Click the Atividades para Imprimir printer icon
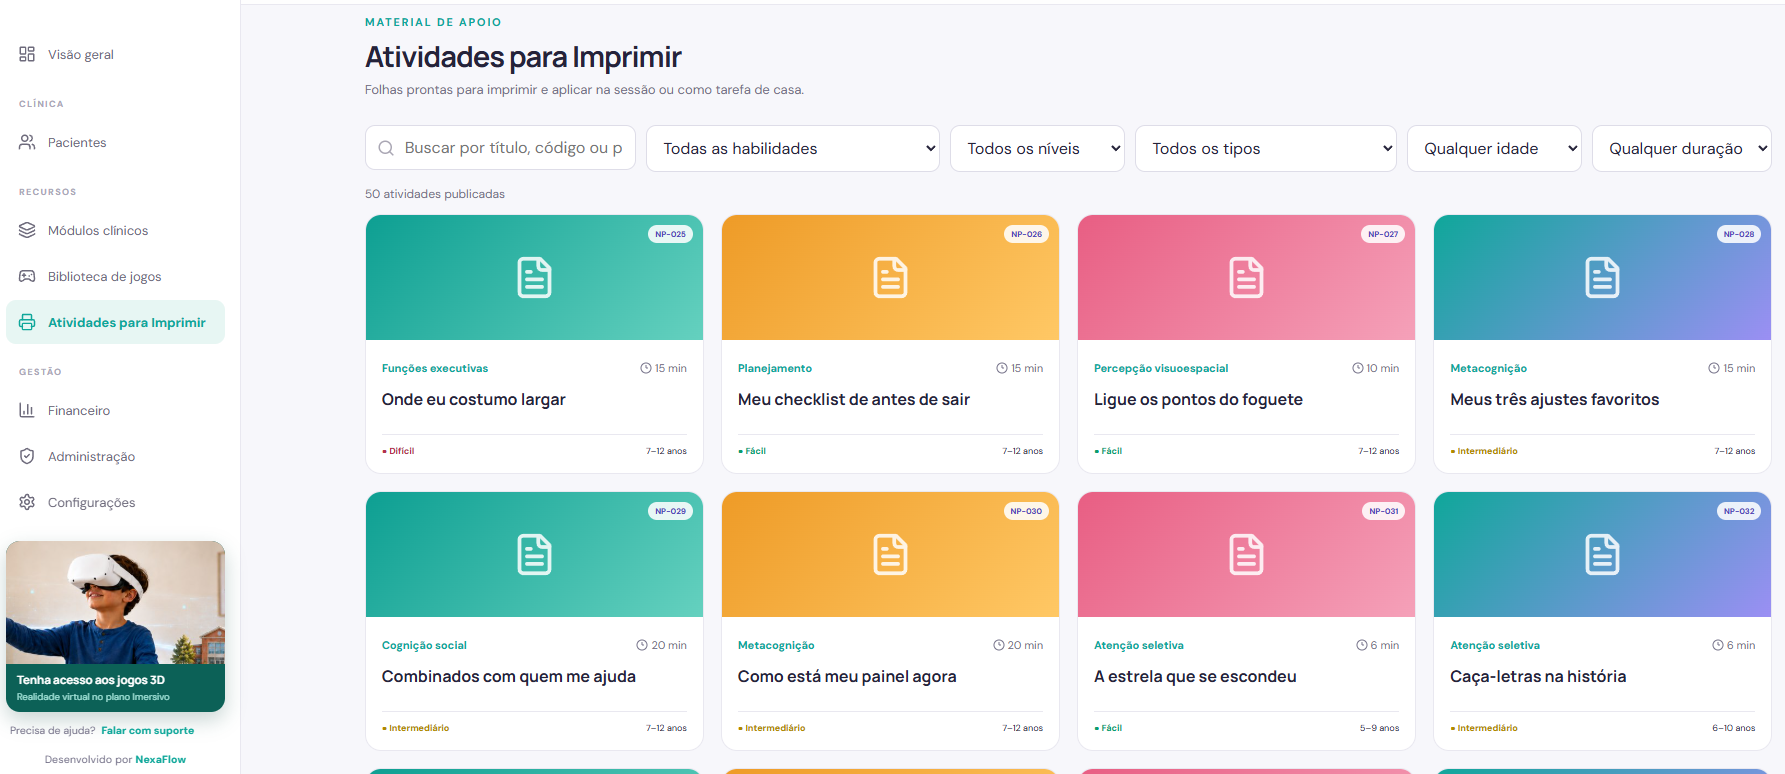Screen dimensions: 1785x774 tap(27, 322)
